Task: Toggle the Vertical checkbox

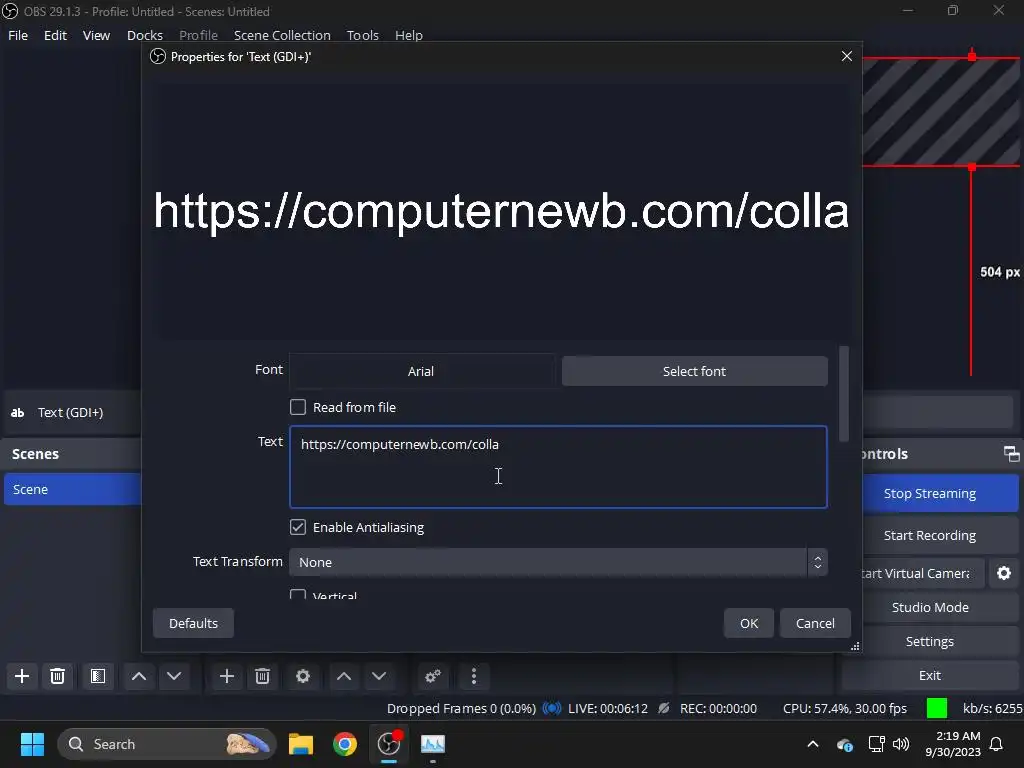Action: [298, 594]
